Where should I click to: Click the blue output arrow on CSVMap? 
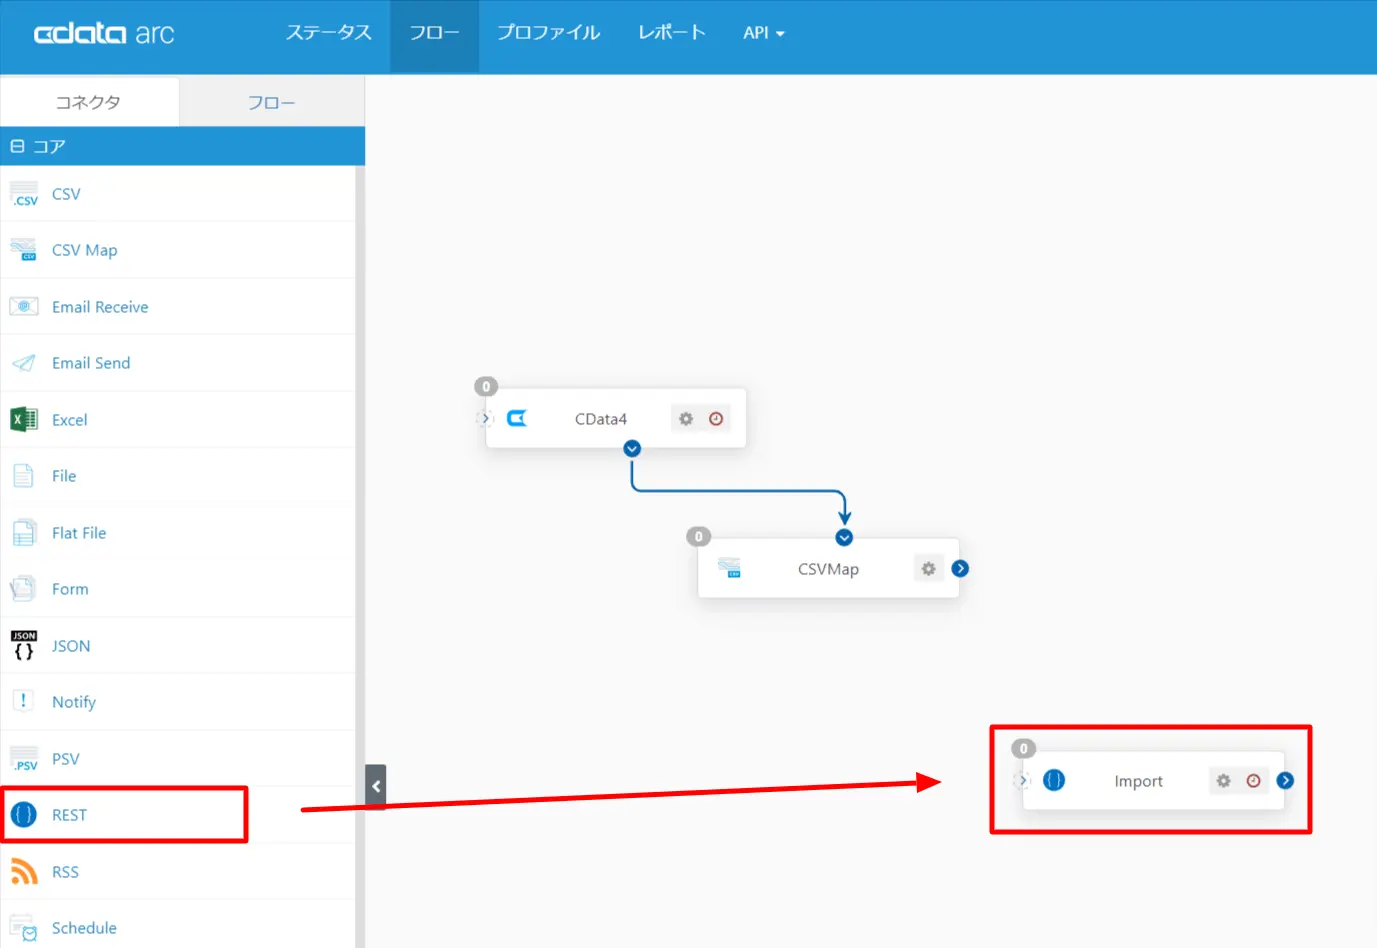960,569
